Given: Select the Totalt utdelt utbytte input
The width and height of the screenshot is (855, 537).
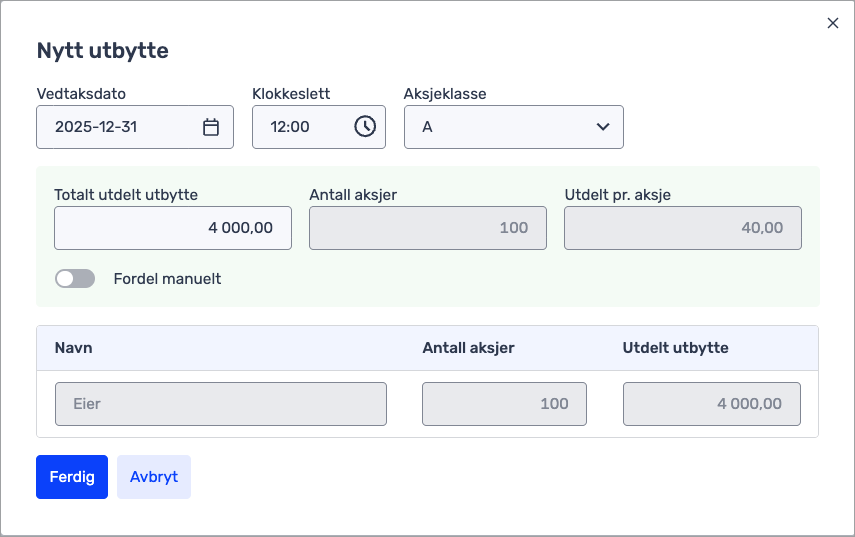Looking at the screenshot, I should pyautogui.click(x=172, y=228).
